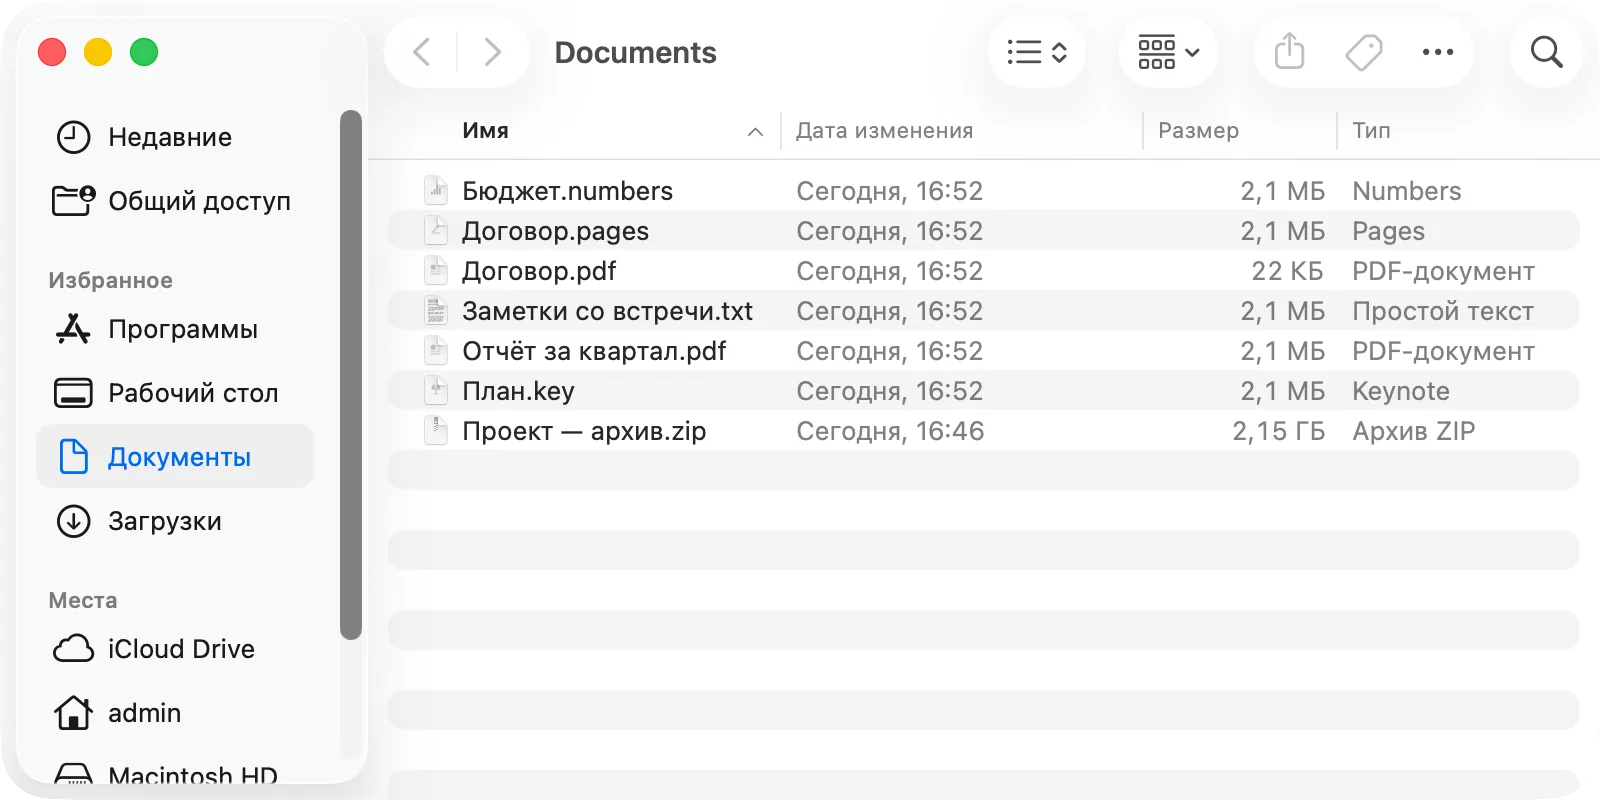Open Загрузки sidebar item
1600x800 pixels.
click(x=175, y=521)
